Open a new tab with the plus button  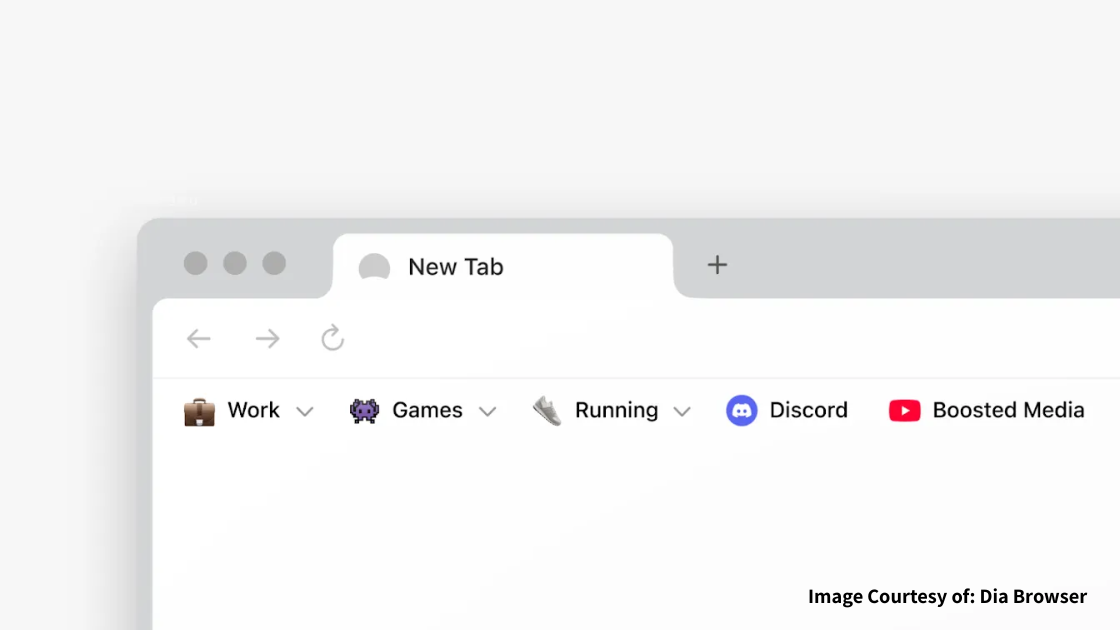pos(717,265)
